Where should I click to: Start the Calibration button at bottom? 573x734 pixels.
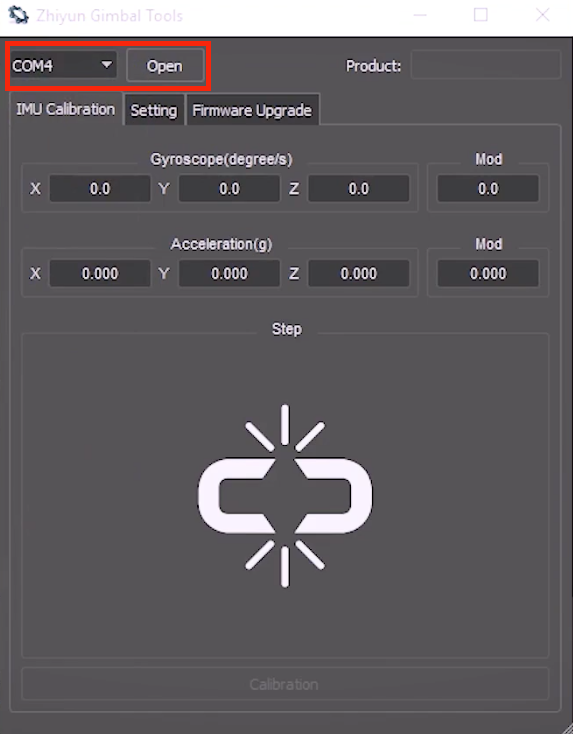pos(285,684)
